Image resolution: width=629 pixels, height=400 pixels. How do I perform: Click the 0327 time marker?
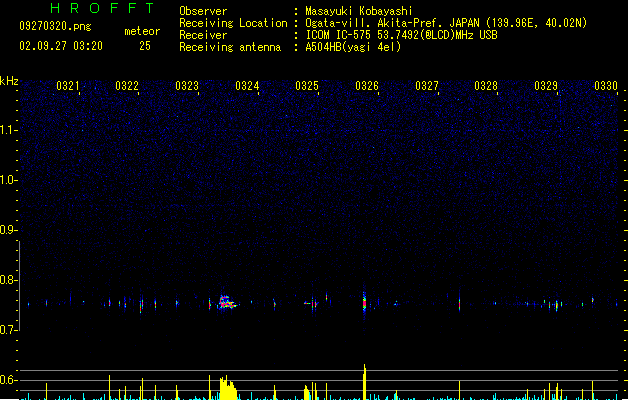[x=427, y=86]
